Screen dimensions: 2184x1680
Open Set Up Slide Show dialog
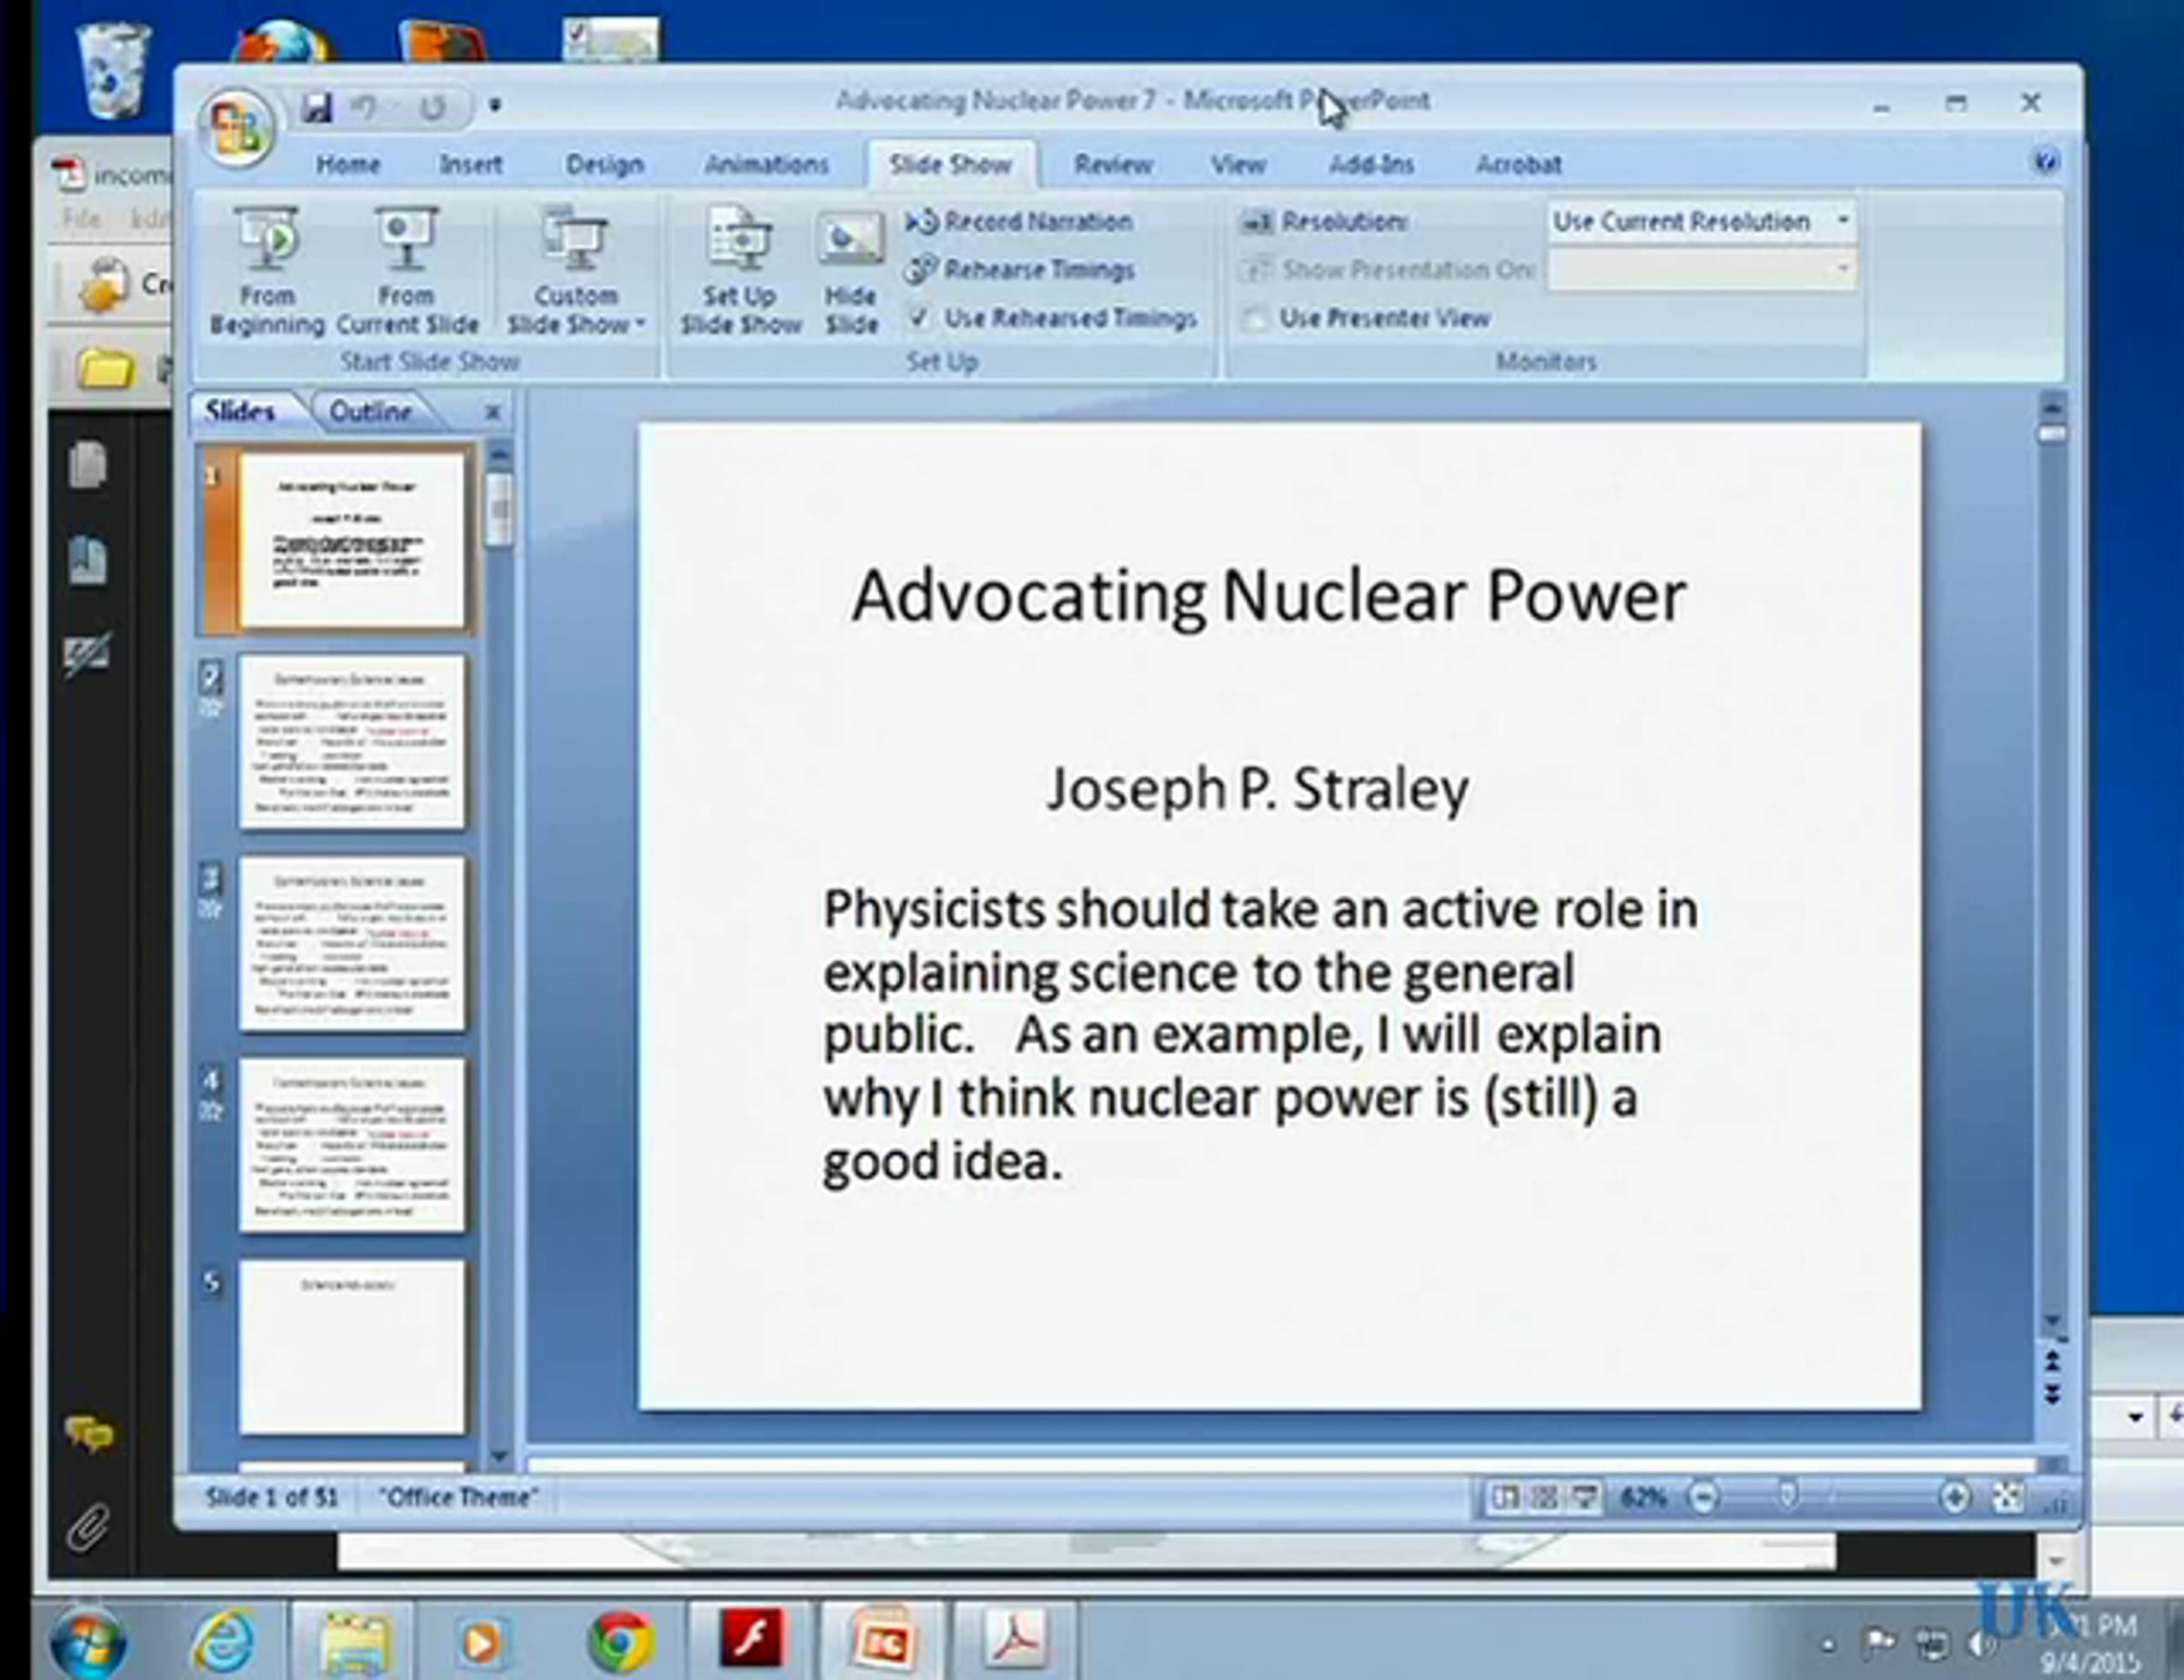coord(741,271)
